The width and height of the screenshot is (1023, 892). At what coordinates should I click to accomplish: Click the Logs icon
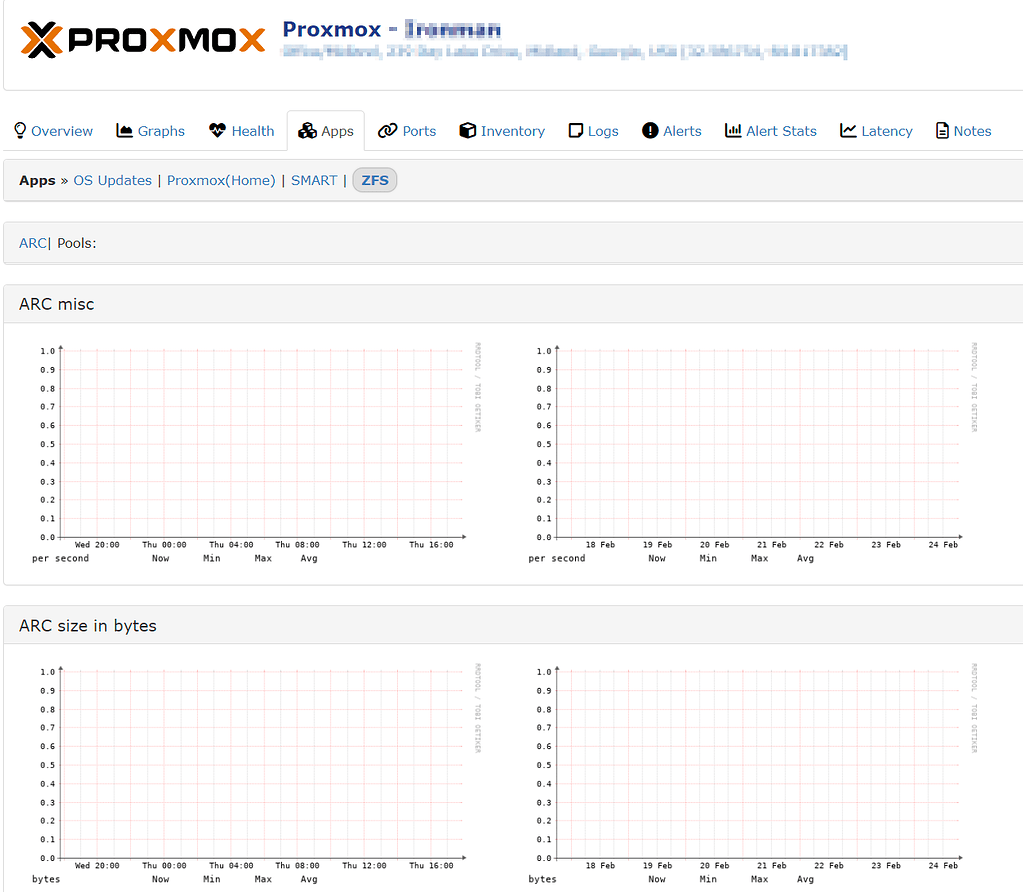click(575, 130)
